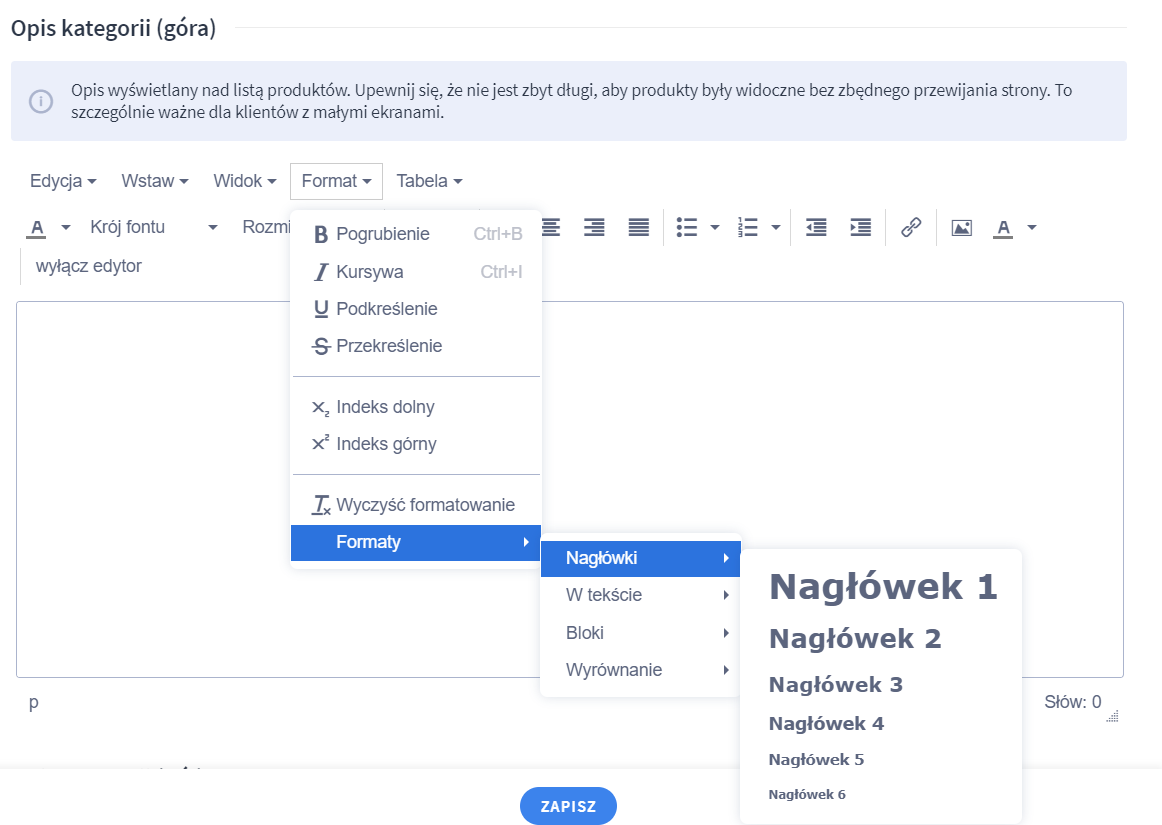The width and height of the screenshot is (1162, 825).
Task: Click the info icon in notice box
Action: [41, 101]
